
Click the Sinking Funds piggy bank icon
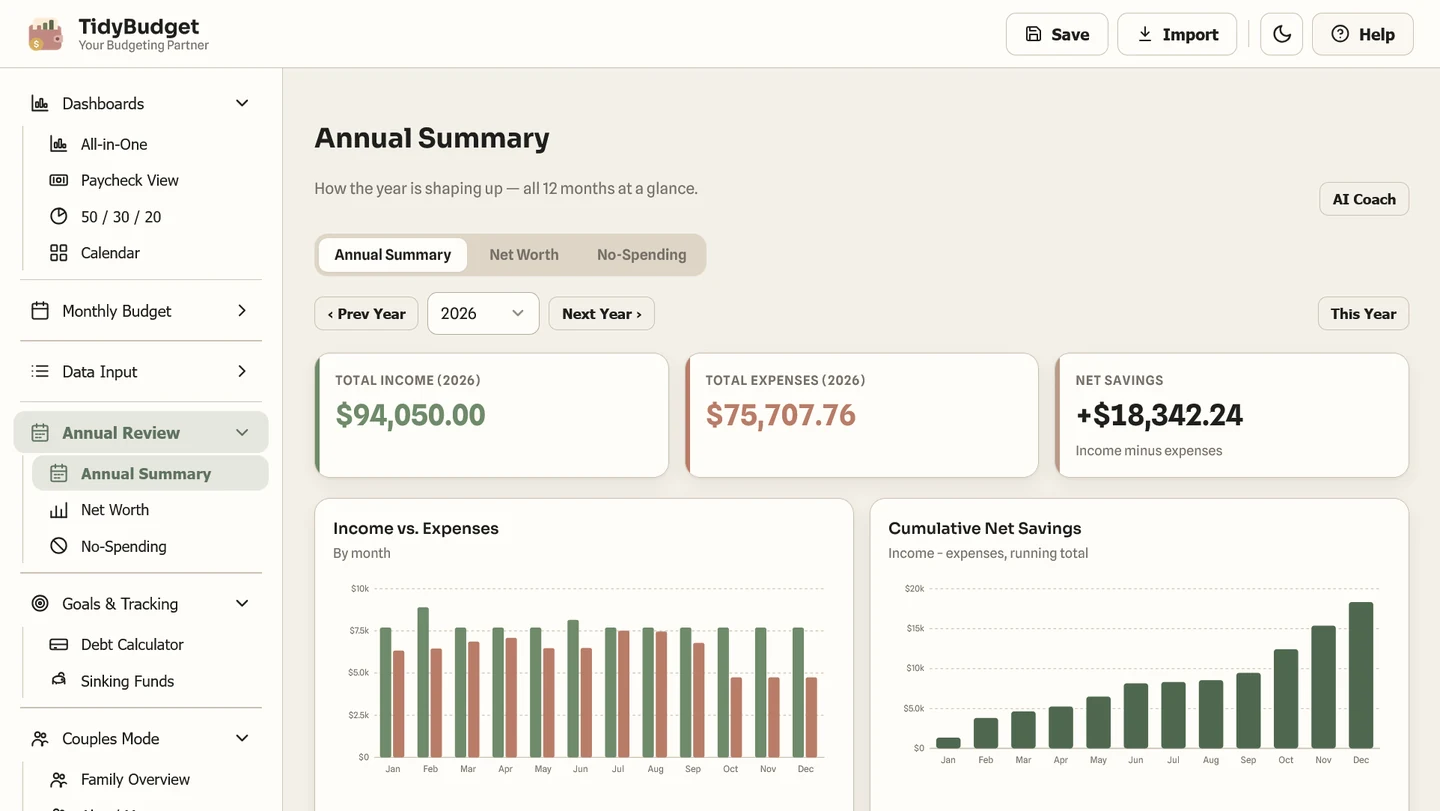pos(59,680)
